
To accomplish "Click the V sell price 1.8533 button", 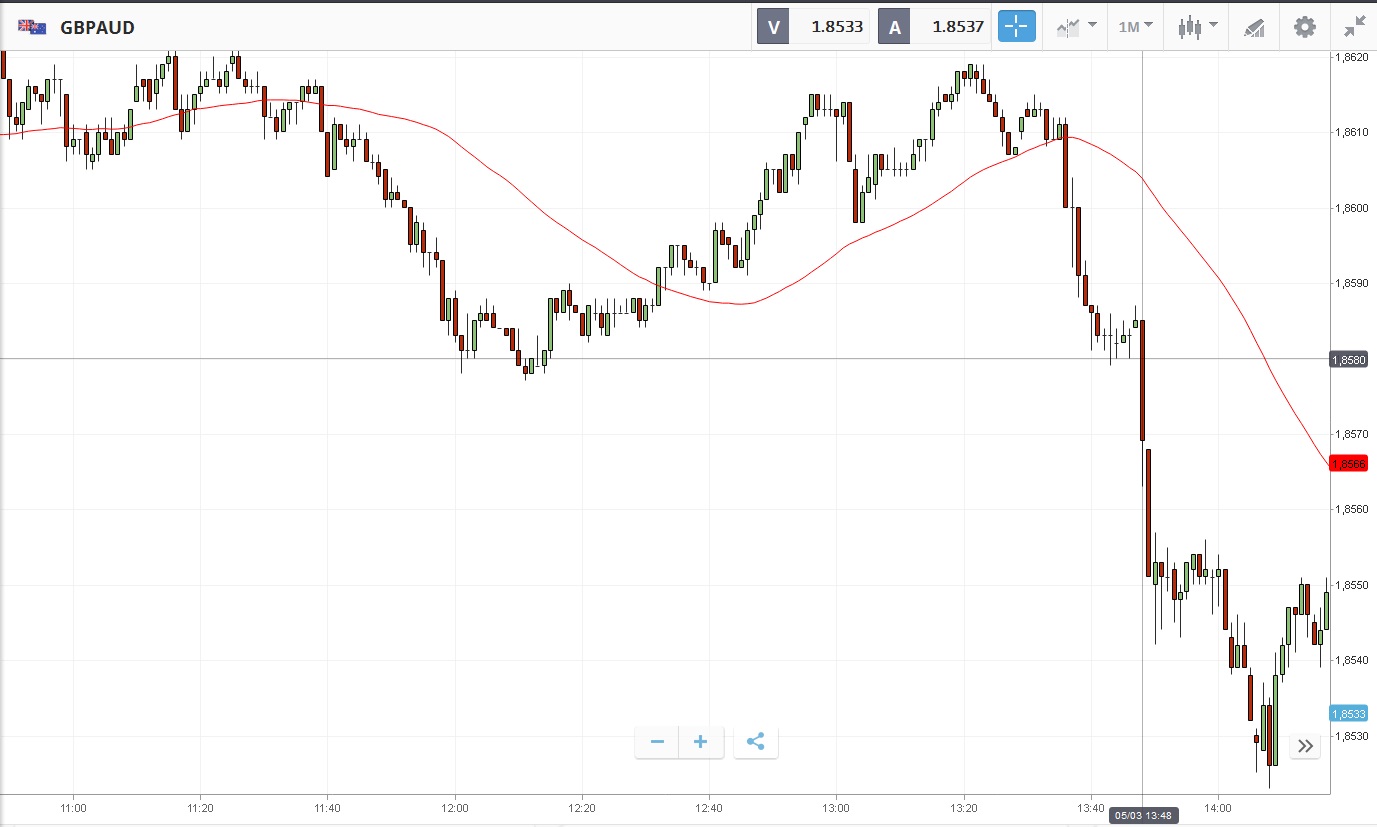I will click(814, 27).
